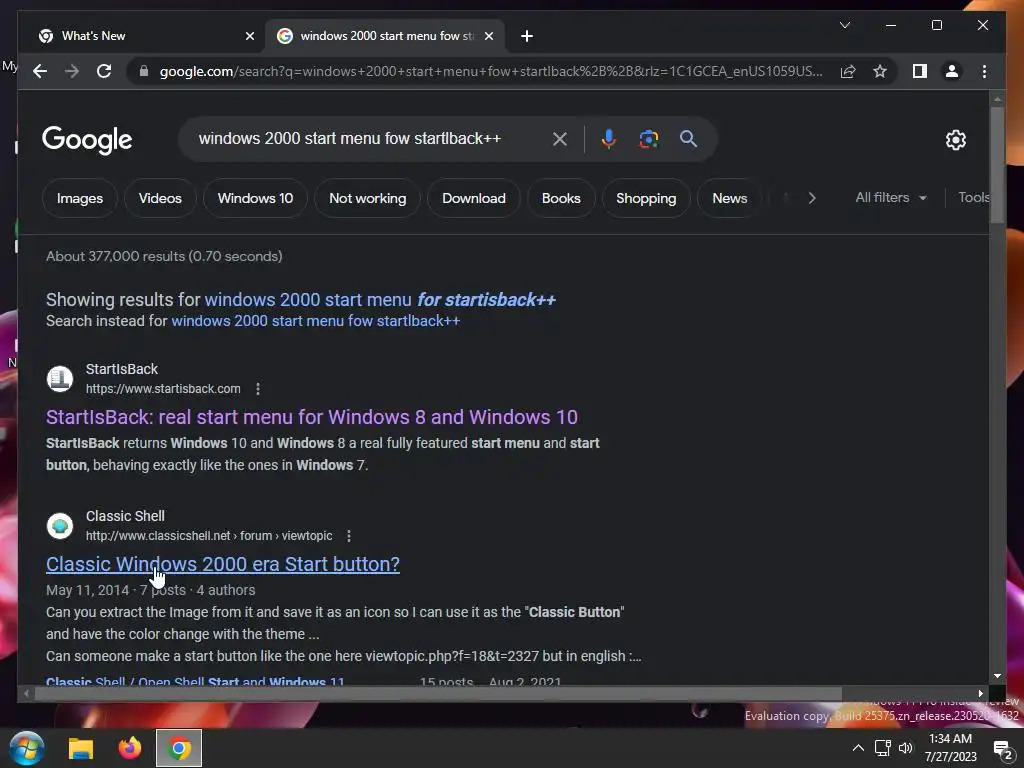The width and height of the screenshot is (1024, 768).
Task: Filter results by Books
Action: click(561, 198)
